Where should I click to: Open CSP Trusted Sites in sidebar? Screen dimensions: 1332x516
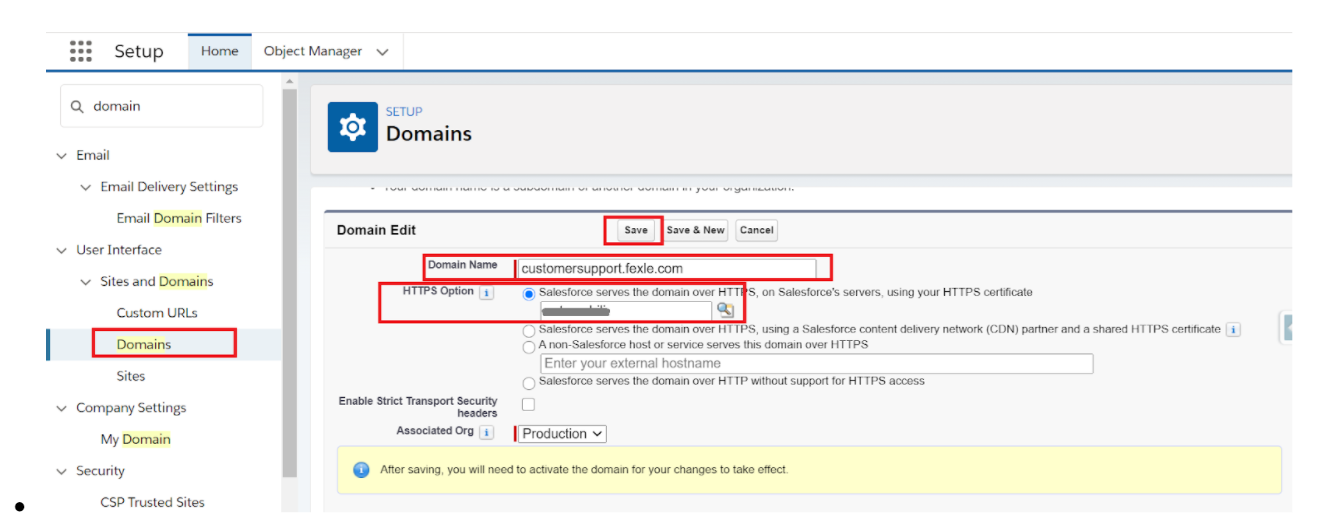152,502
